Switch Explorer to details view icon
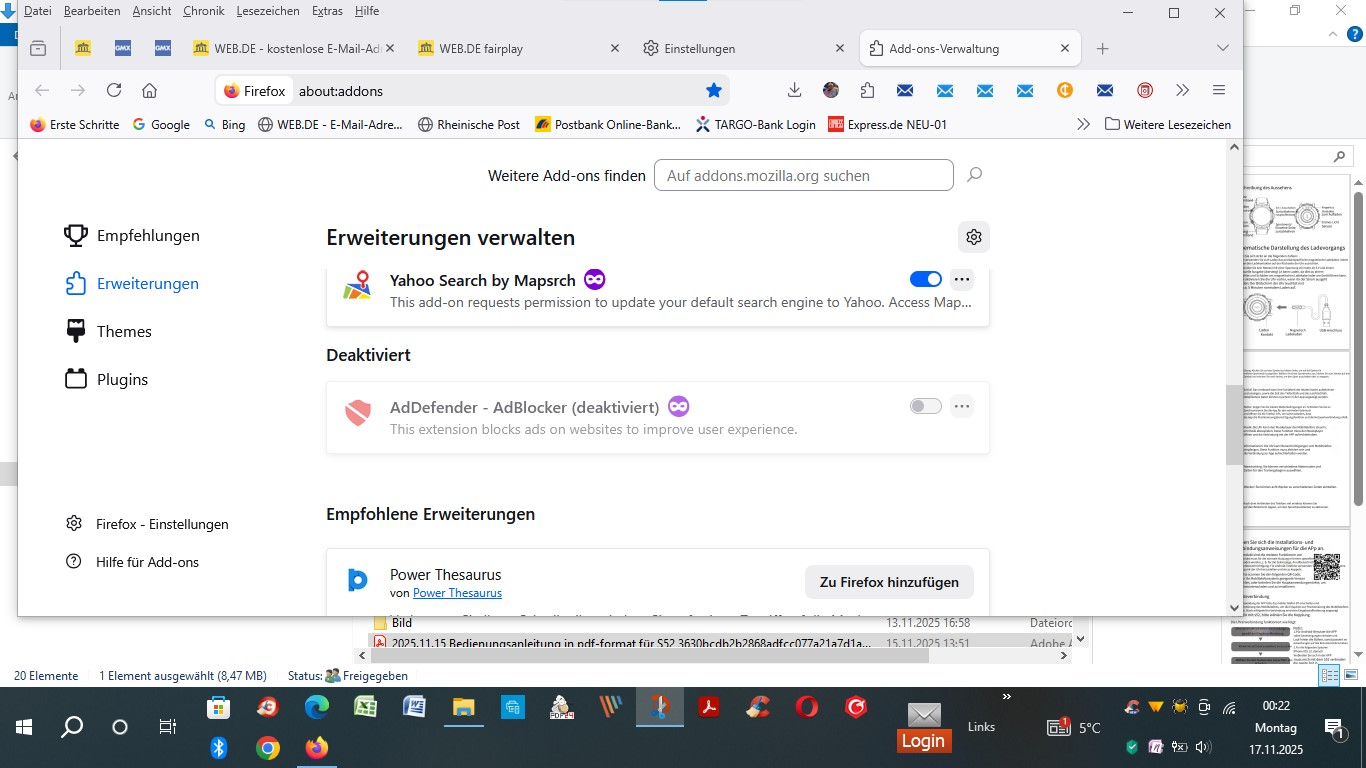 (x=1329, y=677)
